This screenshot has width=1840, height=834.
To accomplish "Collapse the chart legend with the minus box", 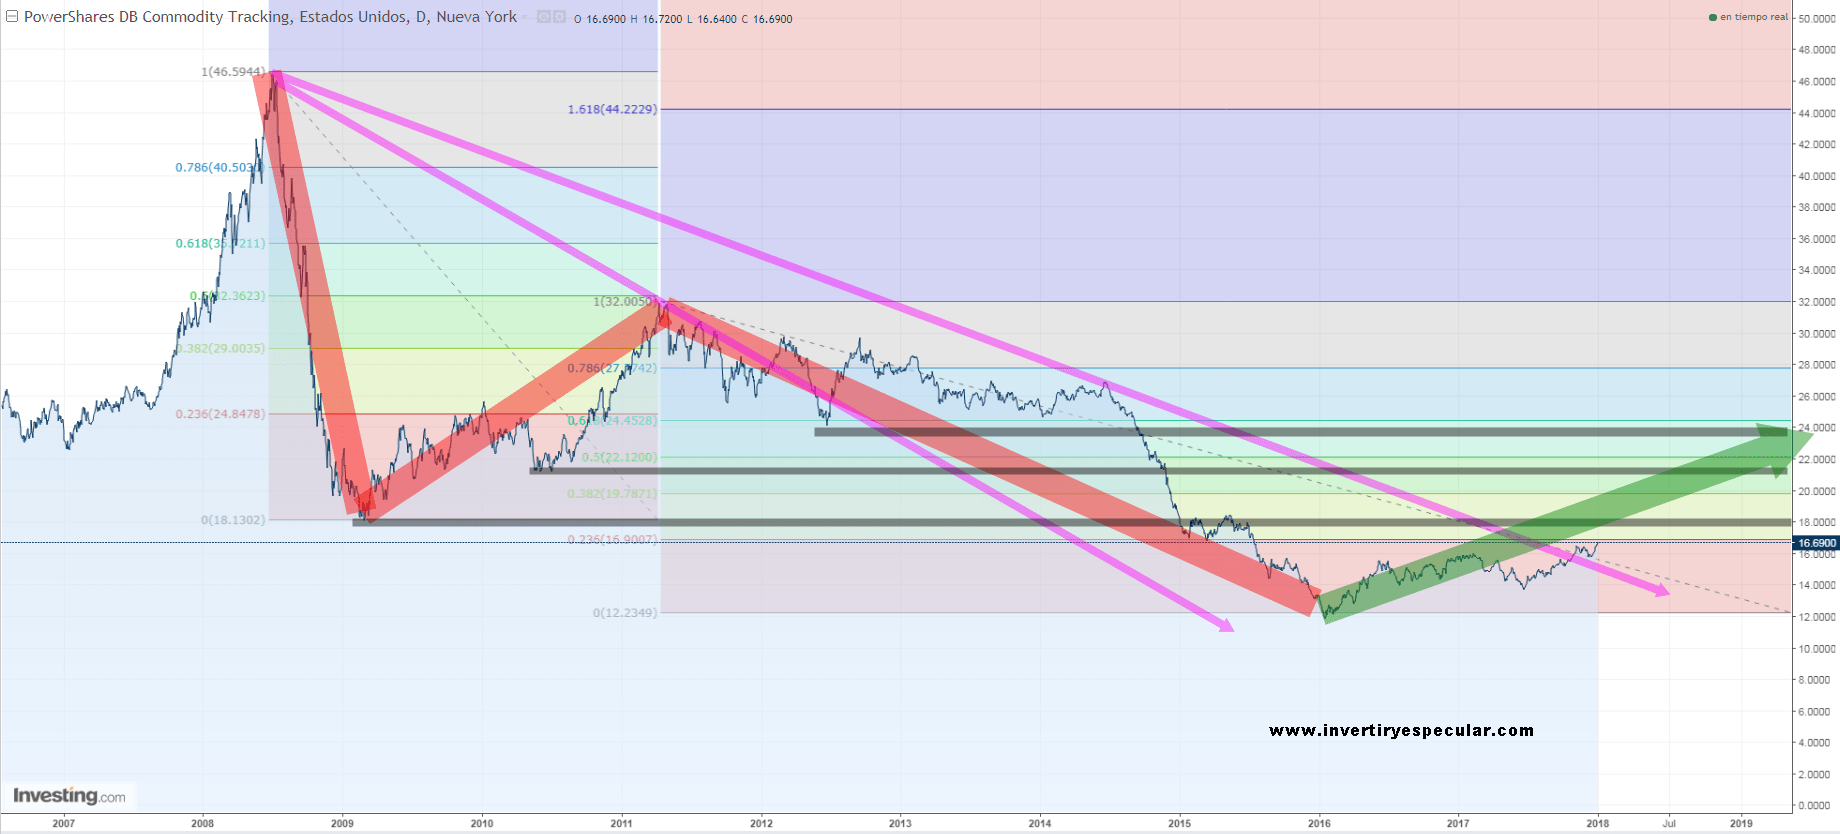I will click(x=12, y=17).
